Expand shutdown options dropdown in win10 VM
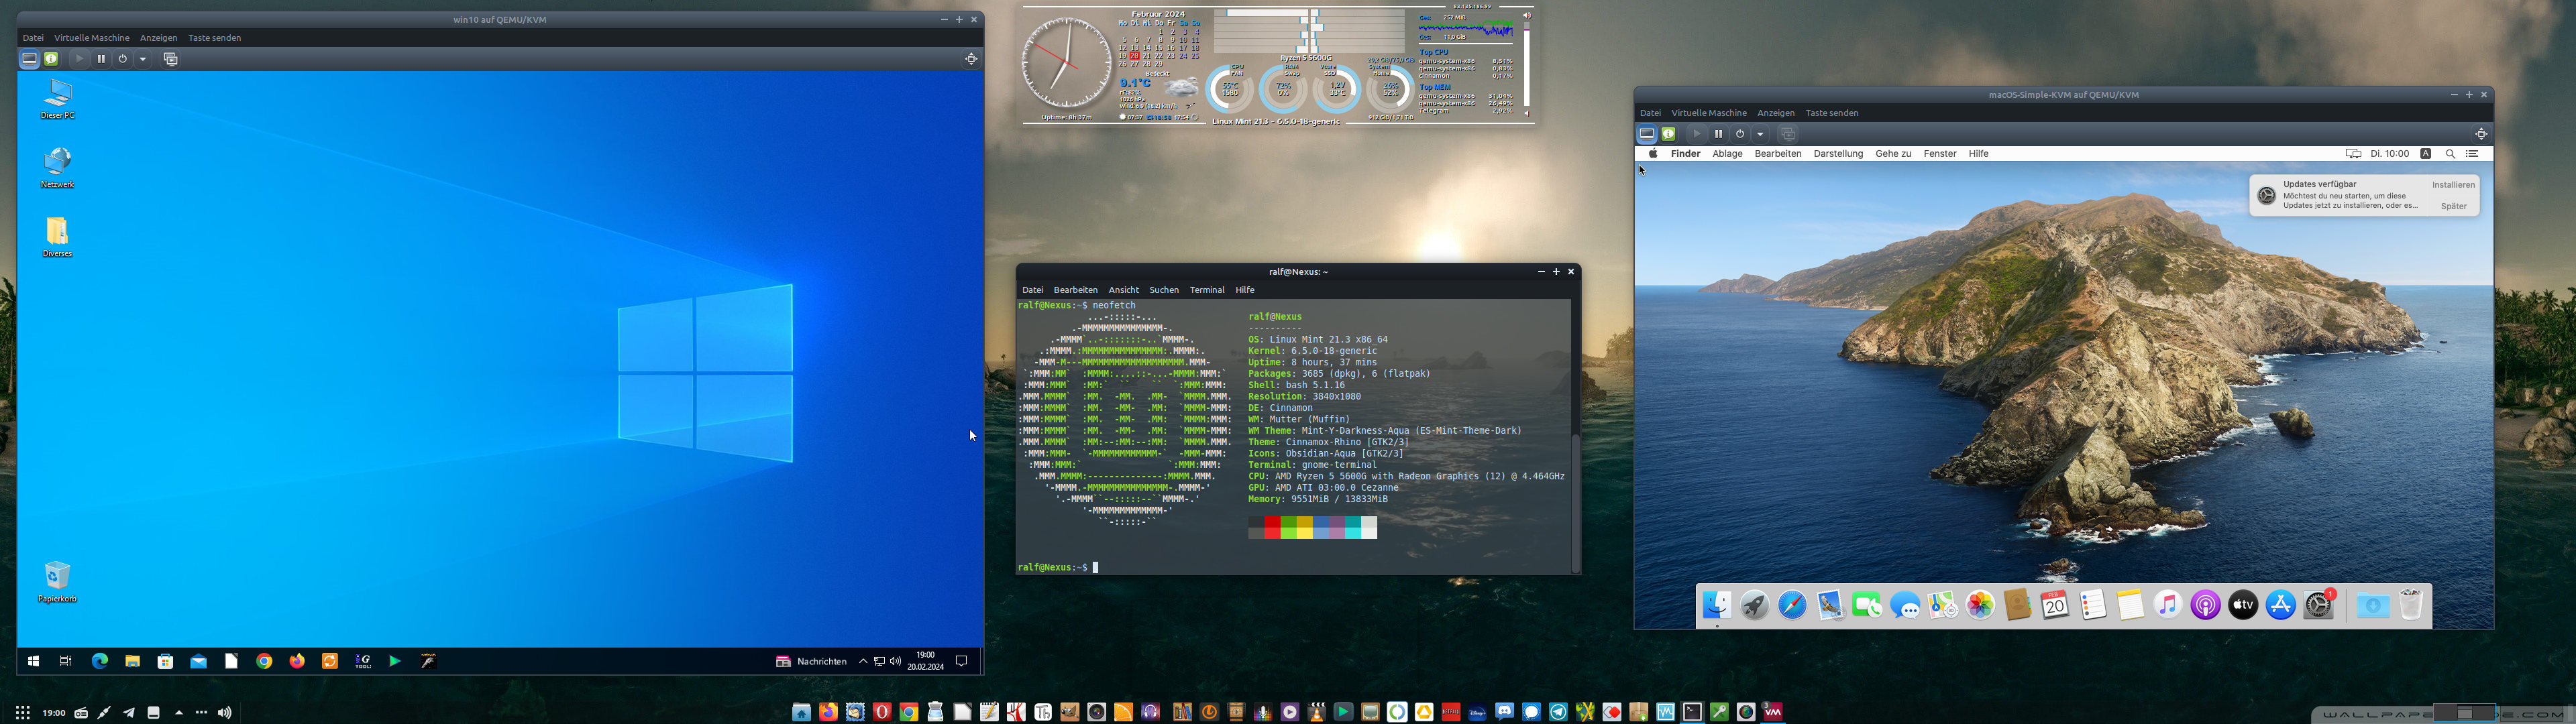The width and height of the screenshot is (2576, 724). pyautogui.click(x=143, y=59)
